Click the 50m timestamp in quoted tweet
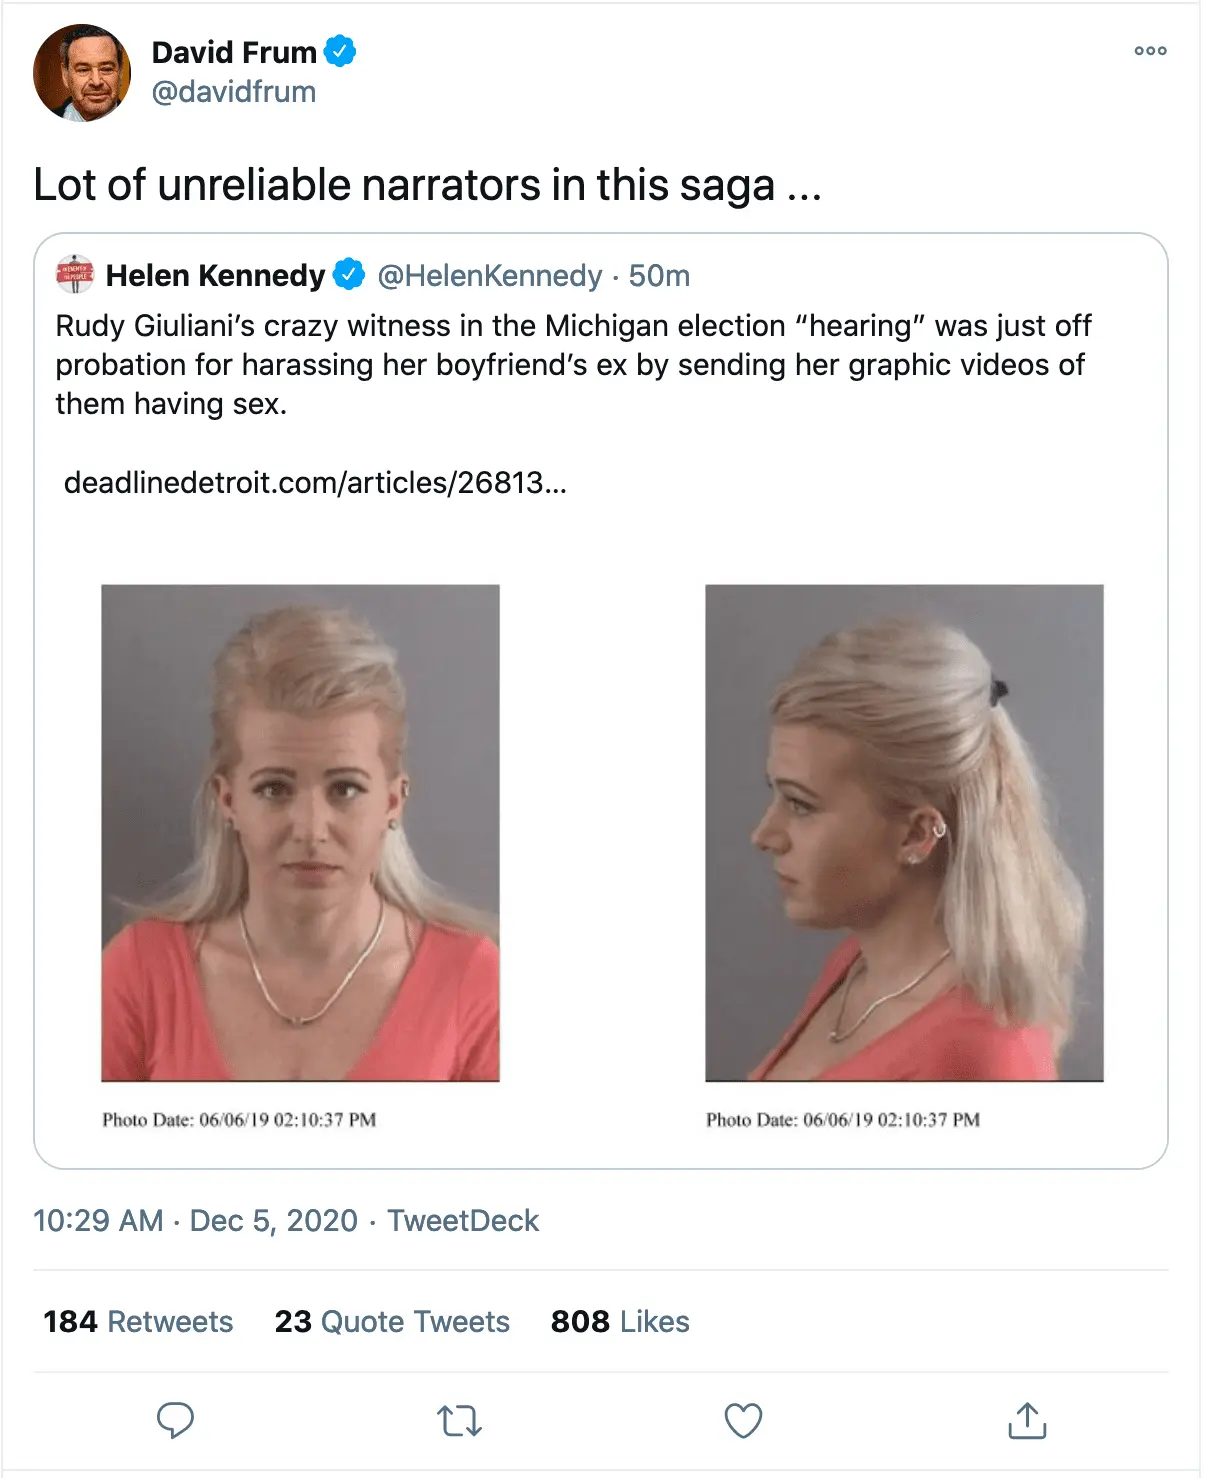Image resolution: width=1206 pixels, height=1478 pixels. tap(659, 276)
